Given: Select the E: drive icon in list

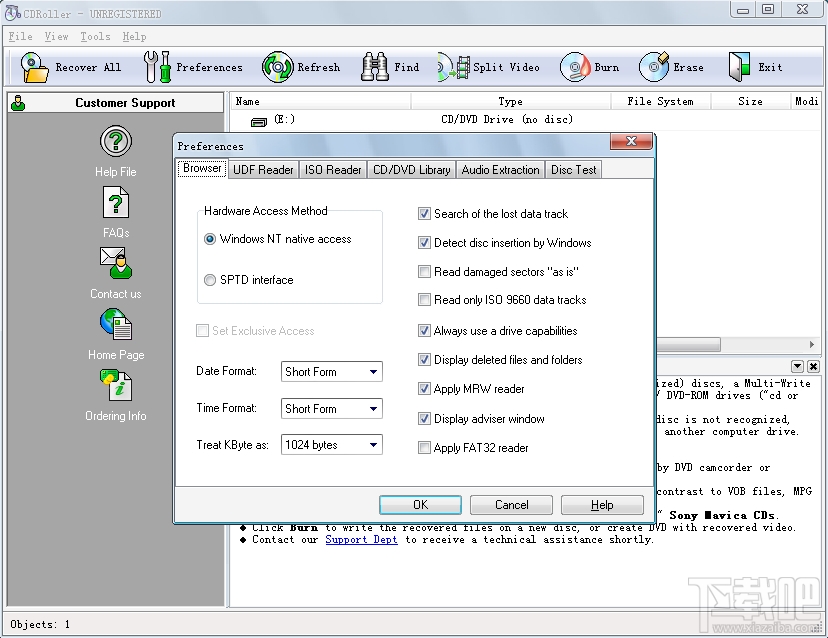Looking at the screenshot, I should tap(259, 122).
